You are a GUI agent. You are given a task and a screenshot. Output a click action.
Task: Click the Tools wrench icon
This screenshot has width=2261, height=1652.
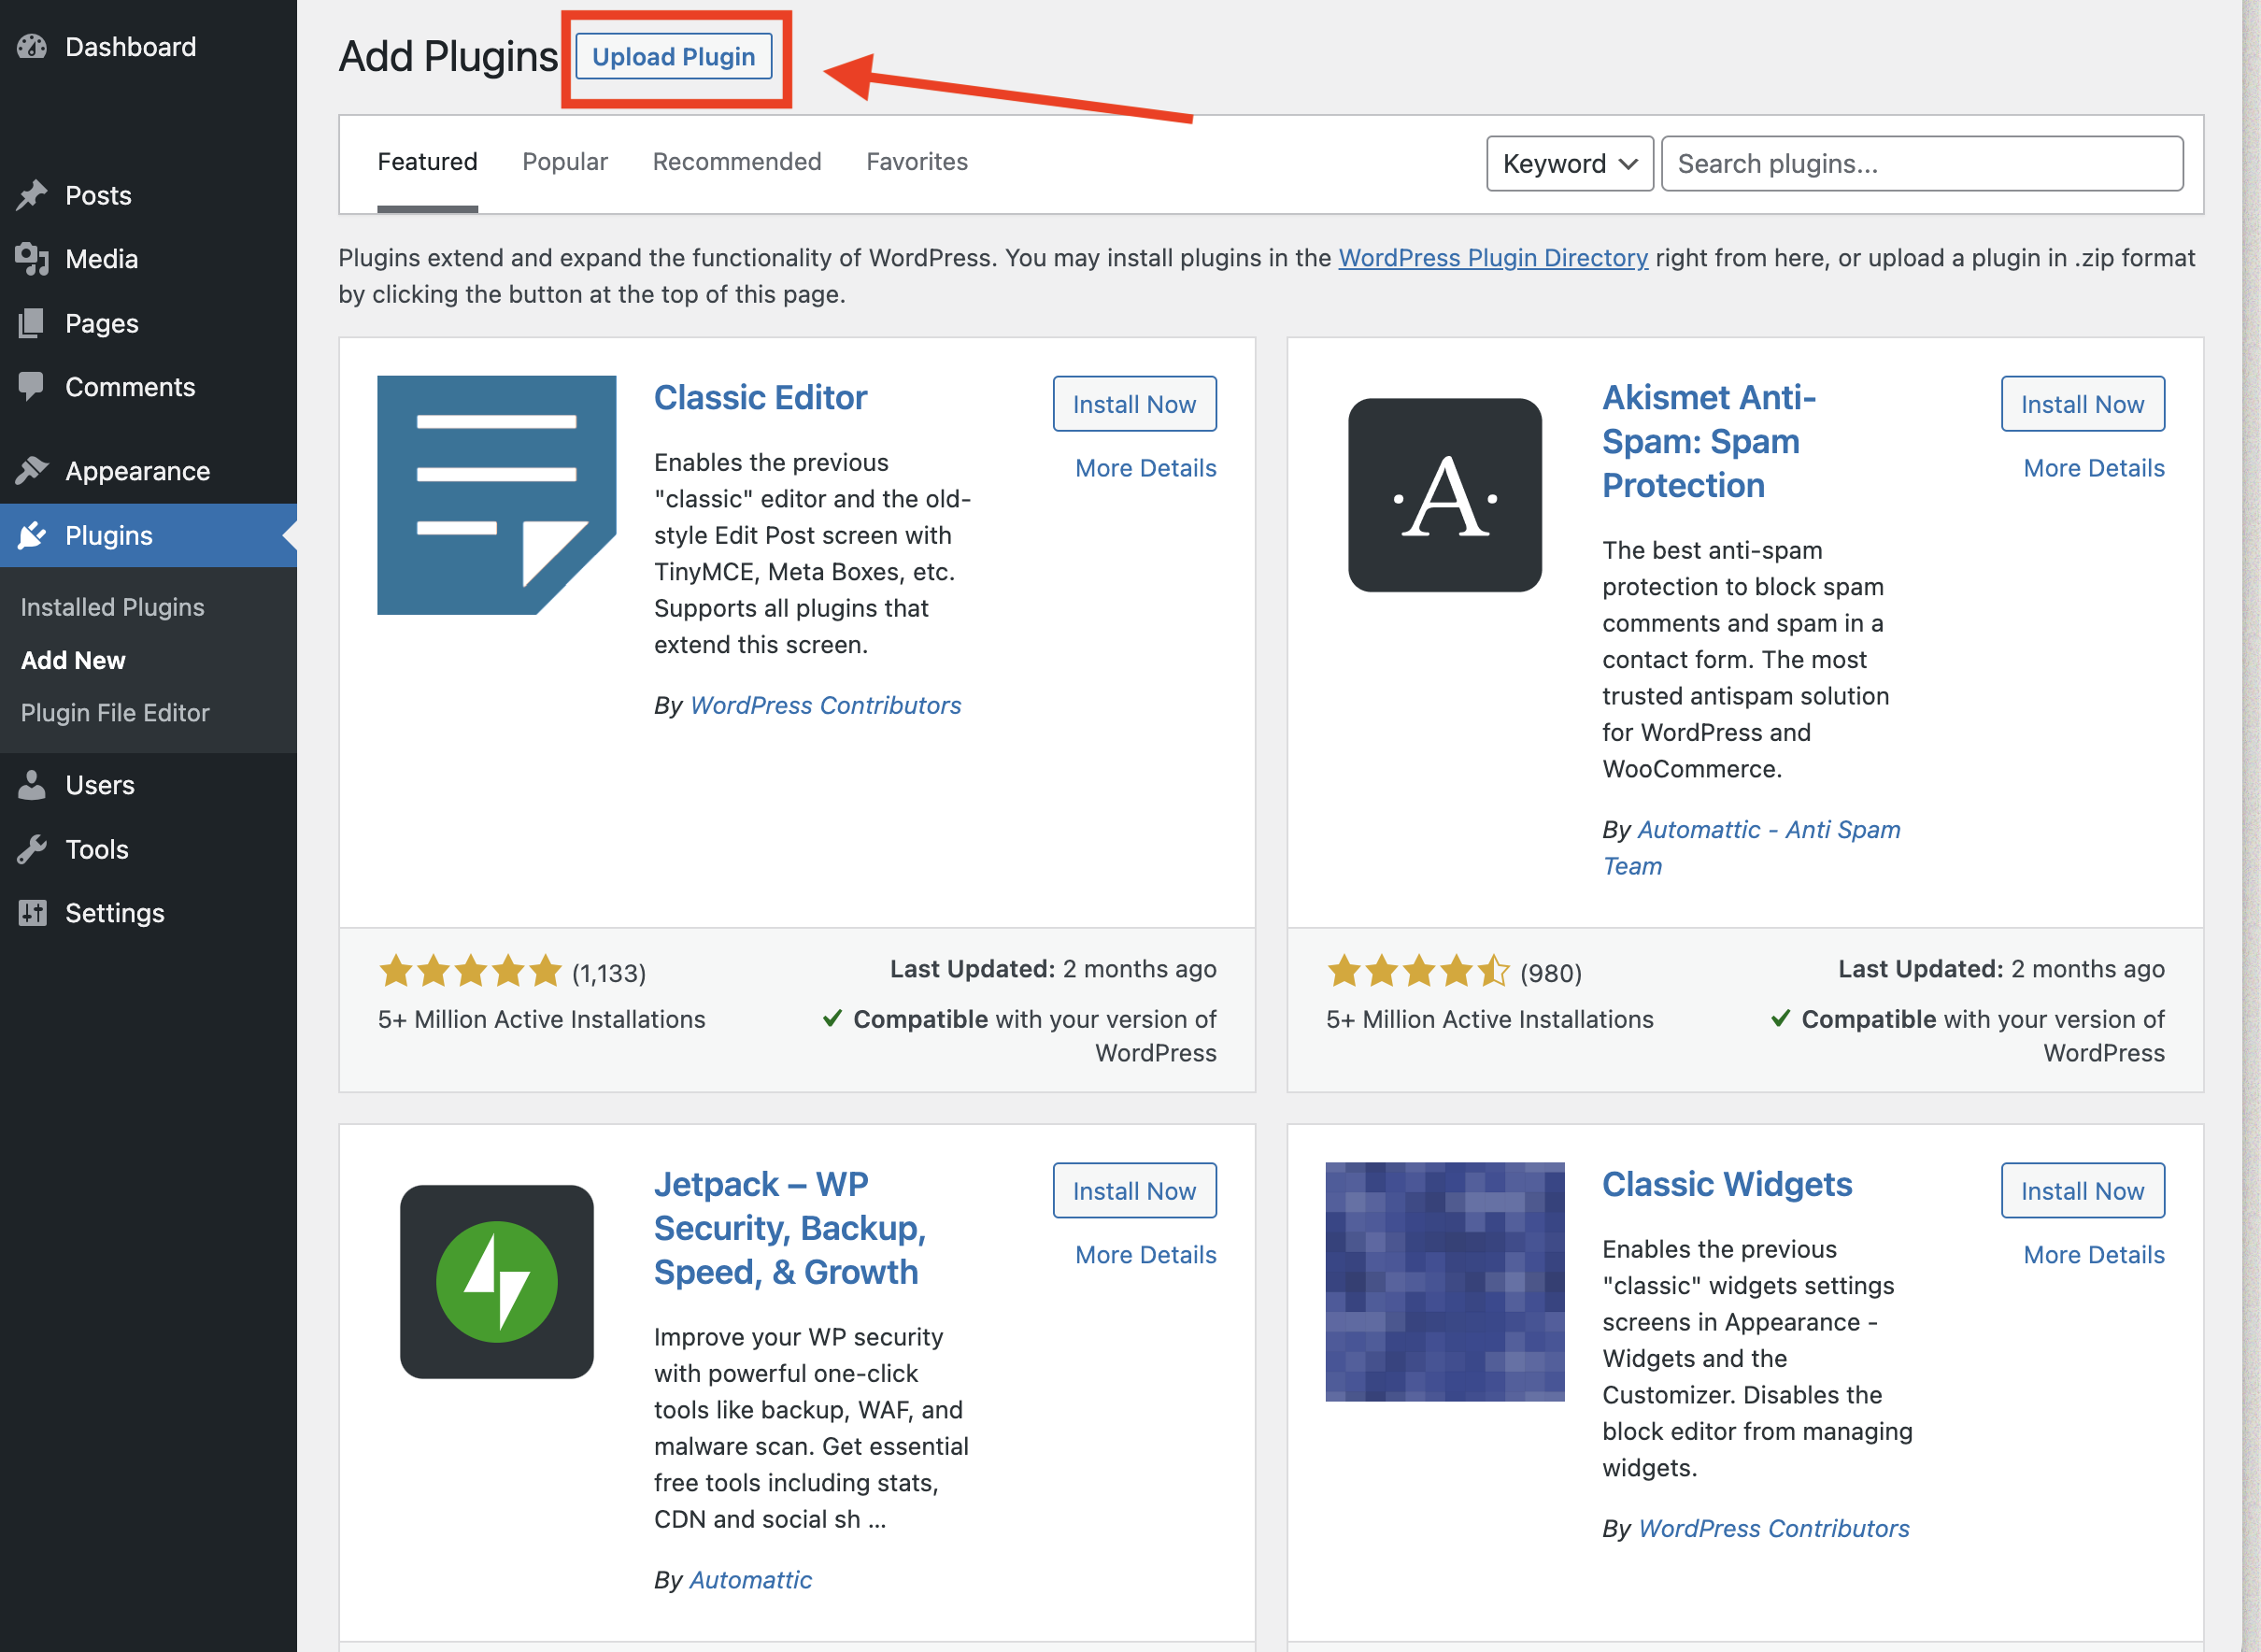(32, 849)
